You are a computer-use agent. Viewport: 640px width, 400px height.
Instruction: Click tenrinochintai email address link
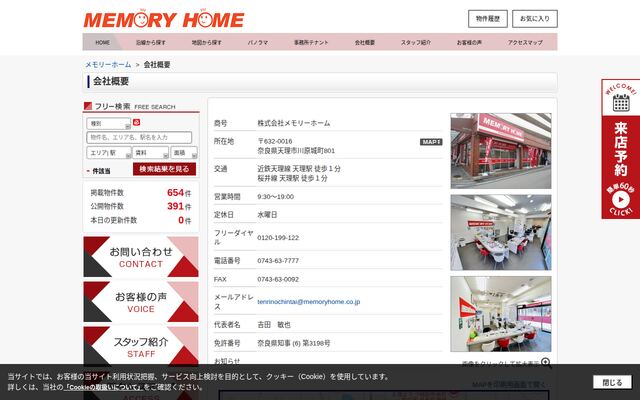(309, 302)
